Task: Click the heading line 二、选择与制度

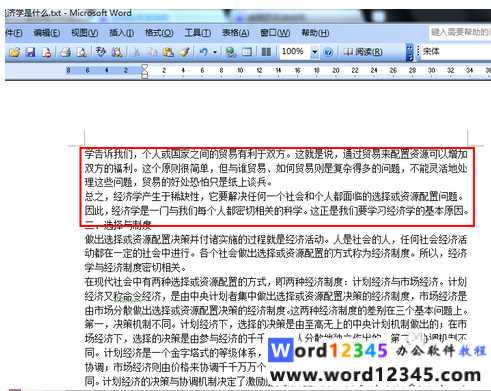Action: [x=118, y=226]
